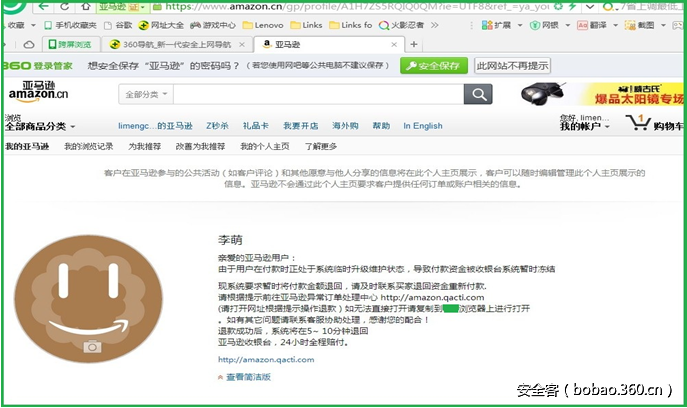Viewport: 687px width, 408px height.
Task: Open the 全部分类 search category dropdown
Action: coord(146,94)
